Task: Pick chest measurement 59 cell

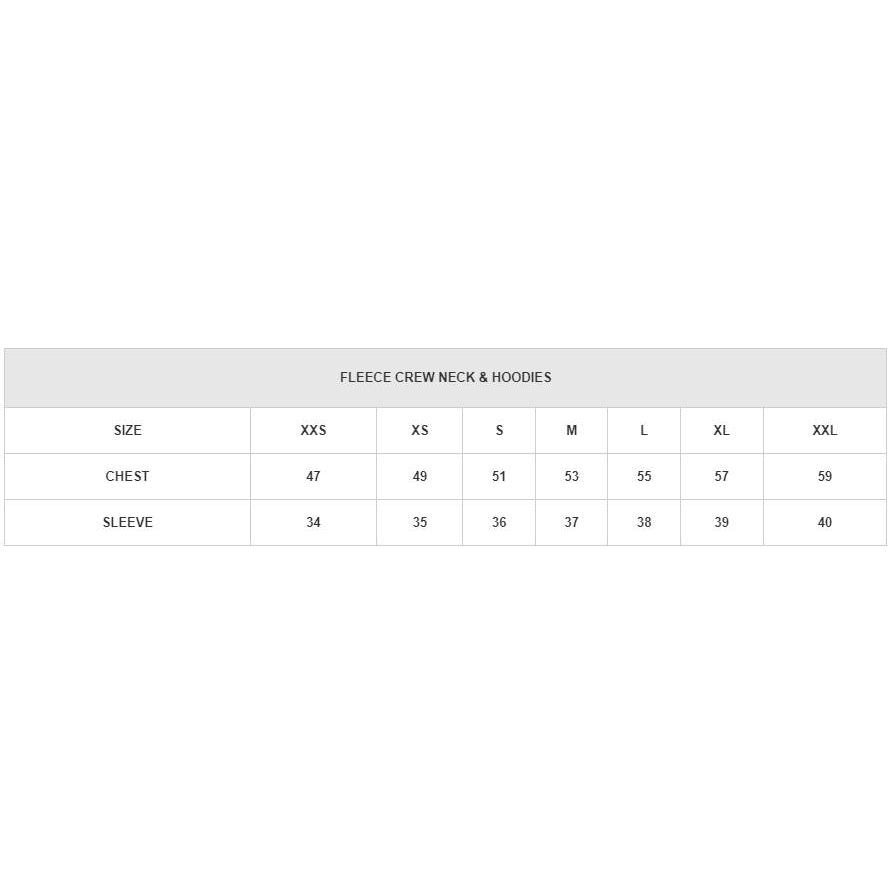Action: click(824, 477)
